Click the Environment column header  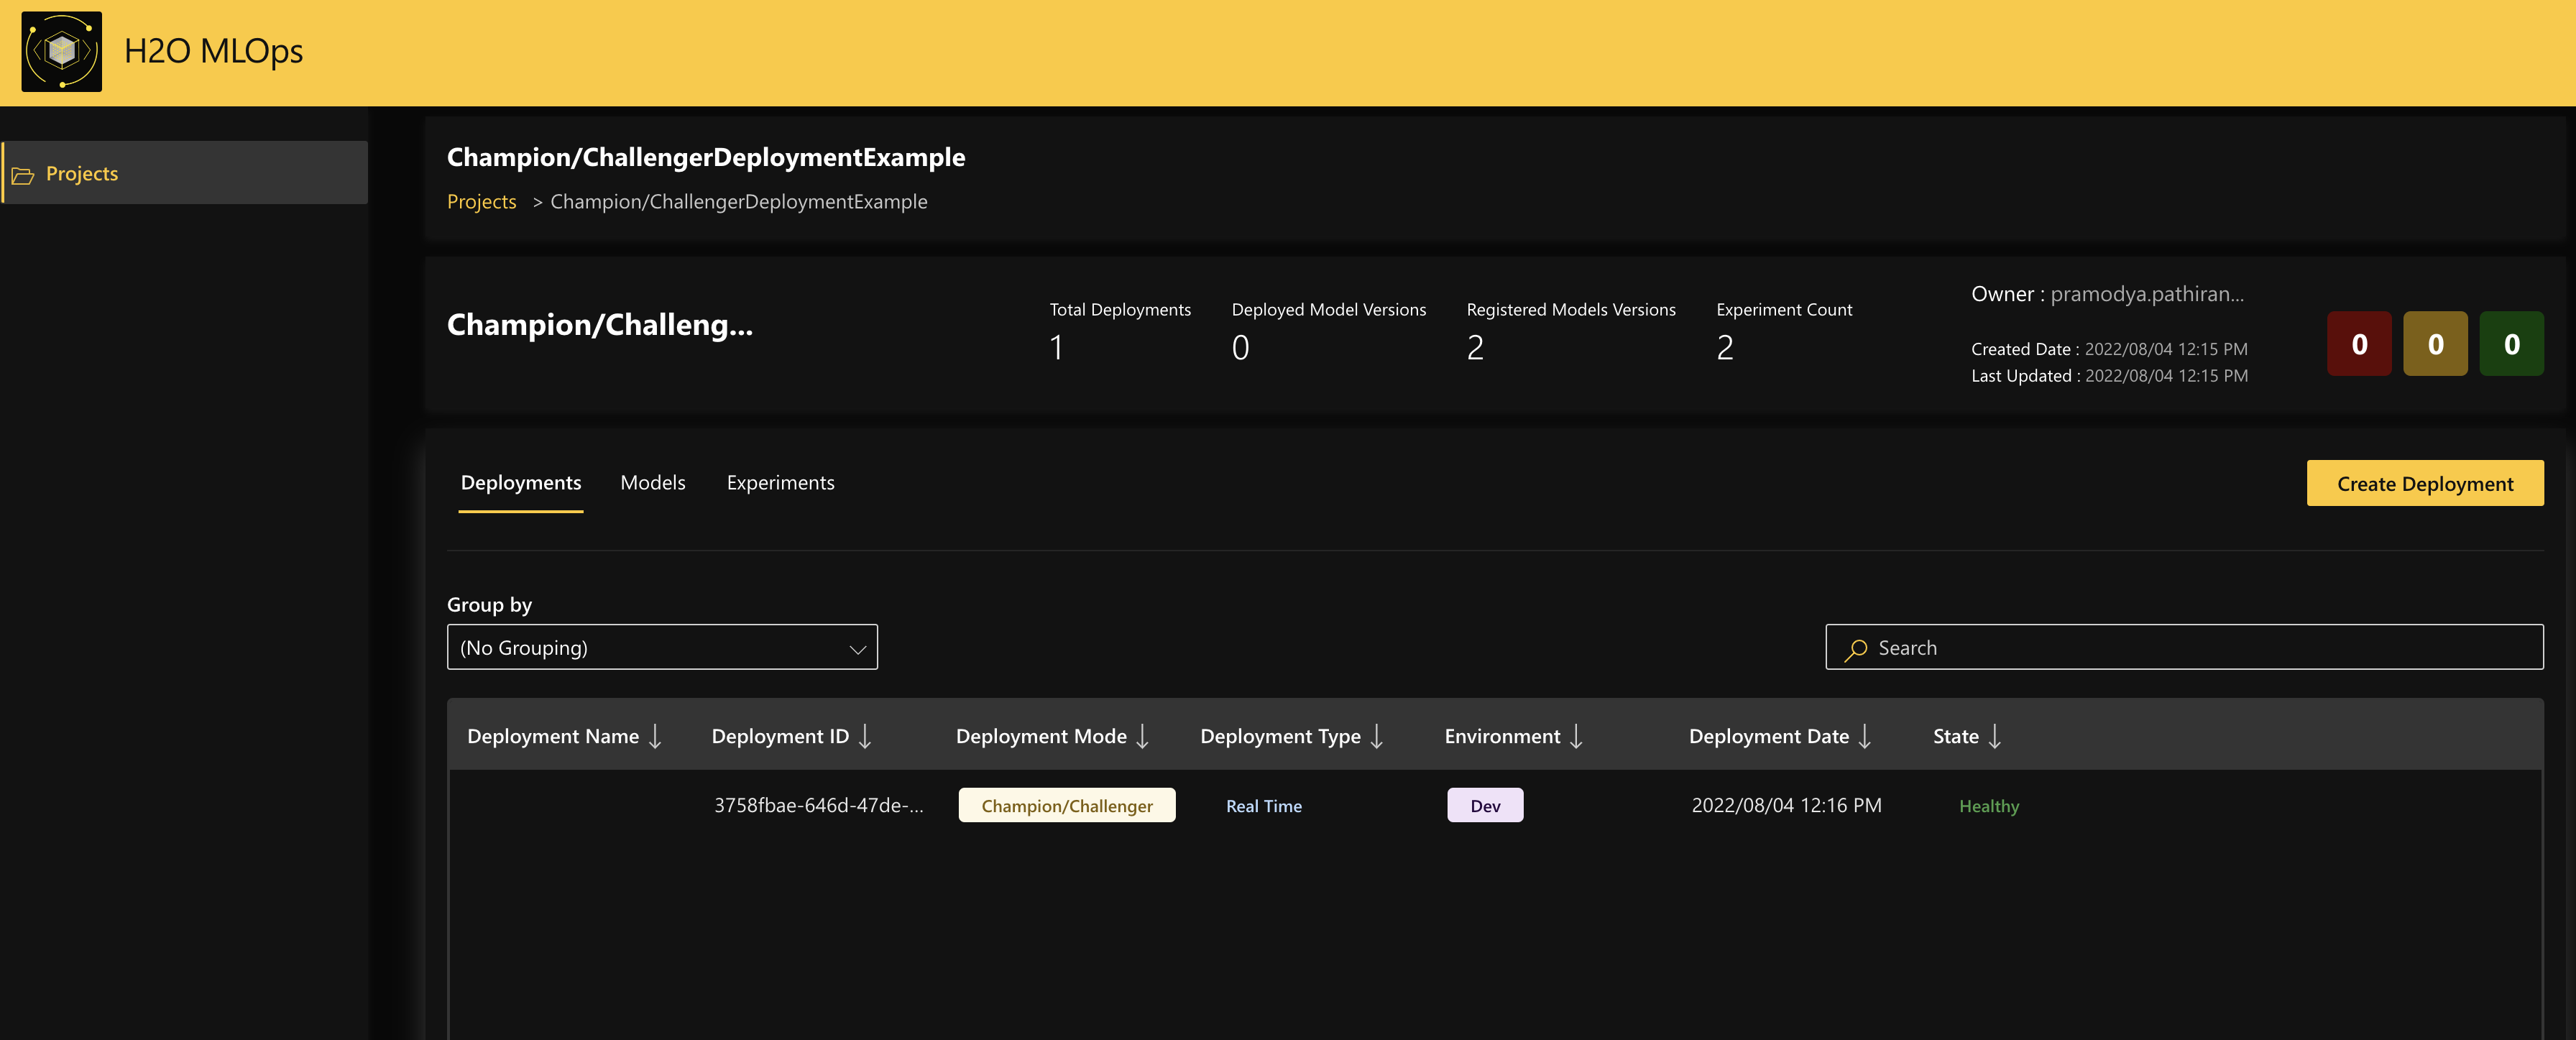click(1502, 737)
